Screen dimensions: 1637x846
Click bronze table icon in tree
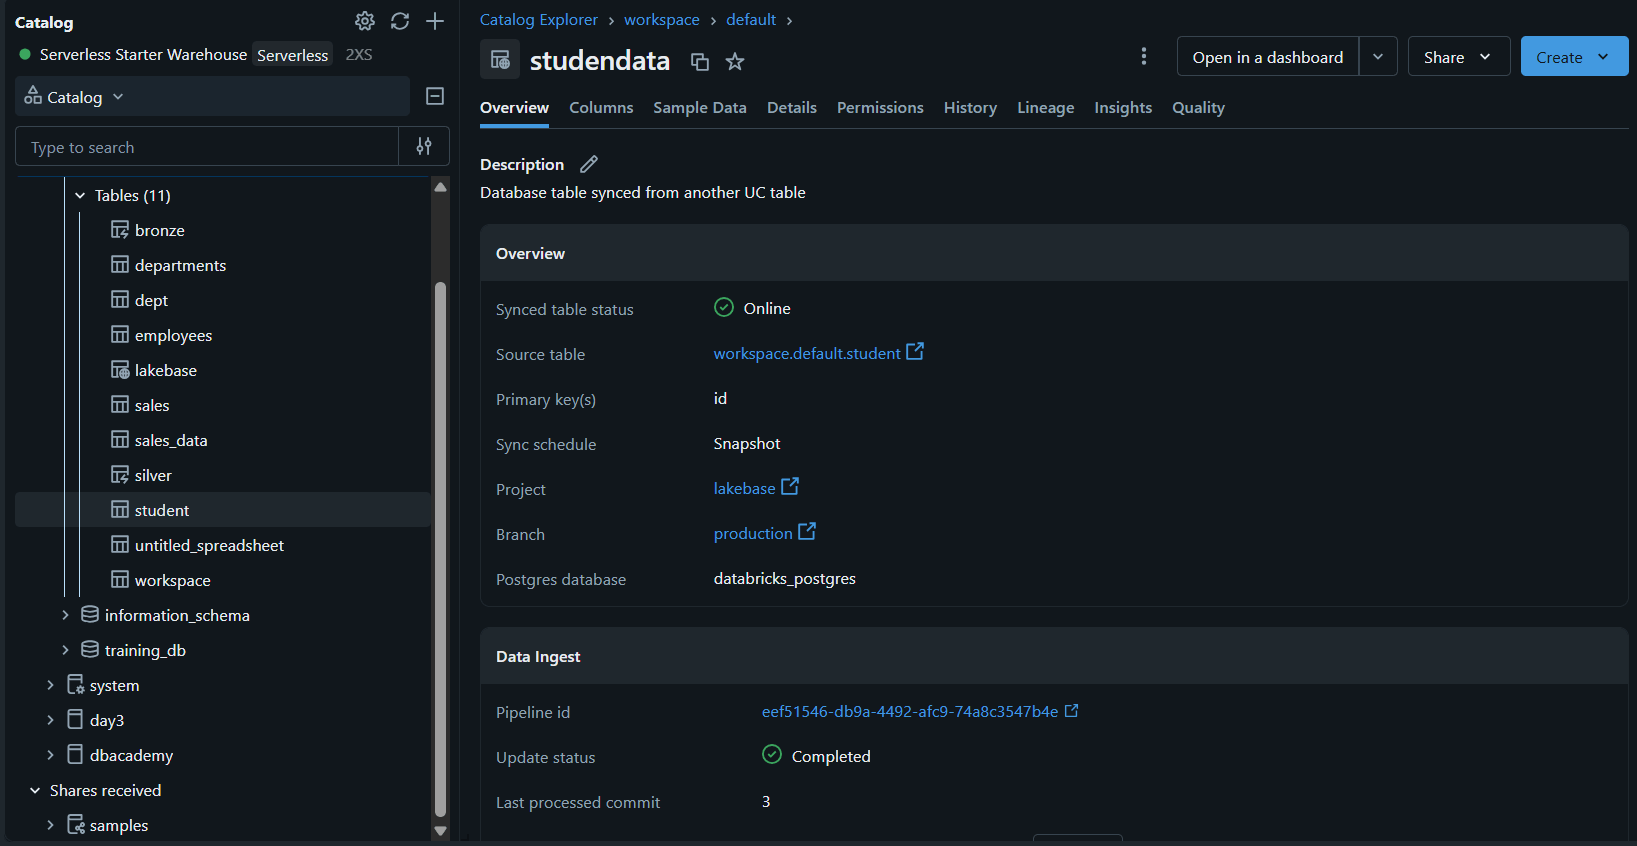pos(120,230)
